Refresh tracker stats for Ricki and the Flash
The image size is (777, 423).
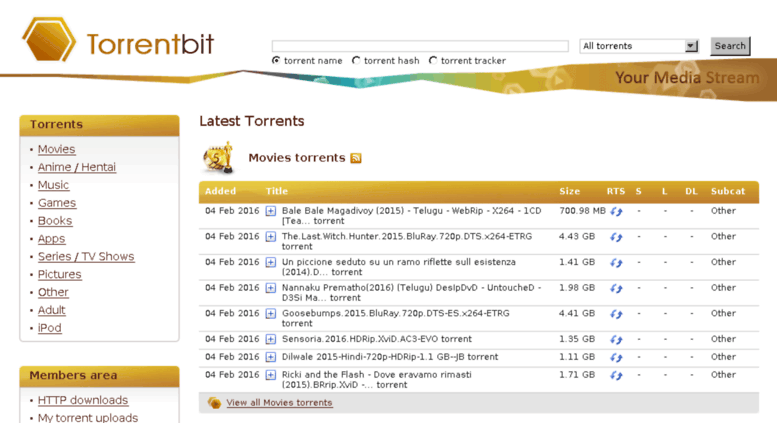click(x=616, y=375)
